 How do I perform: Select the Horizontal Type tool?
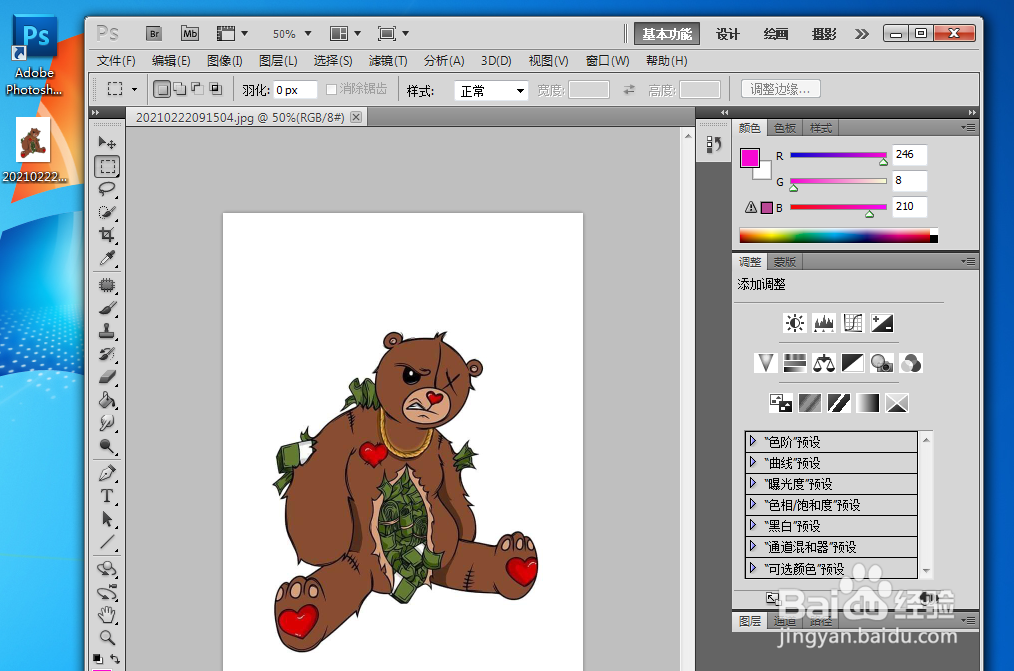point(107,496)
